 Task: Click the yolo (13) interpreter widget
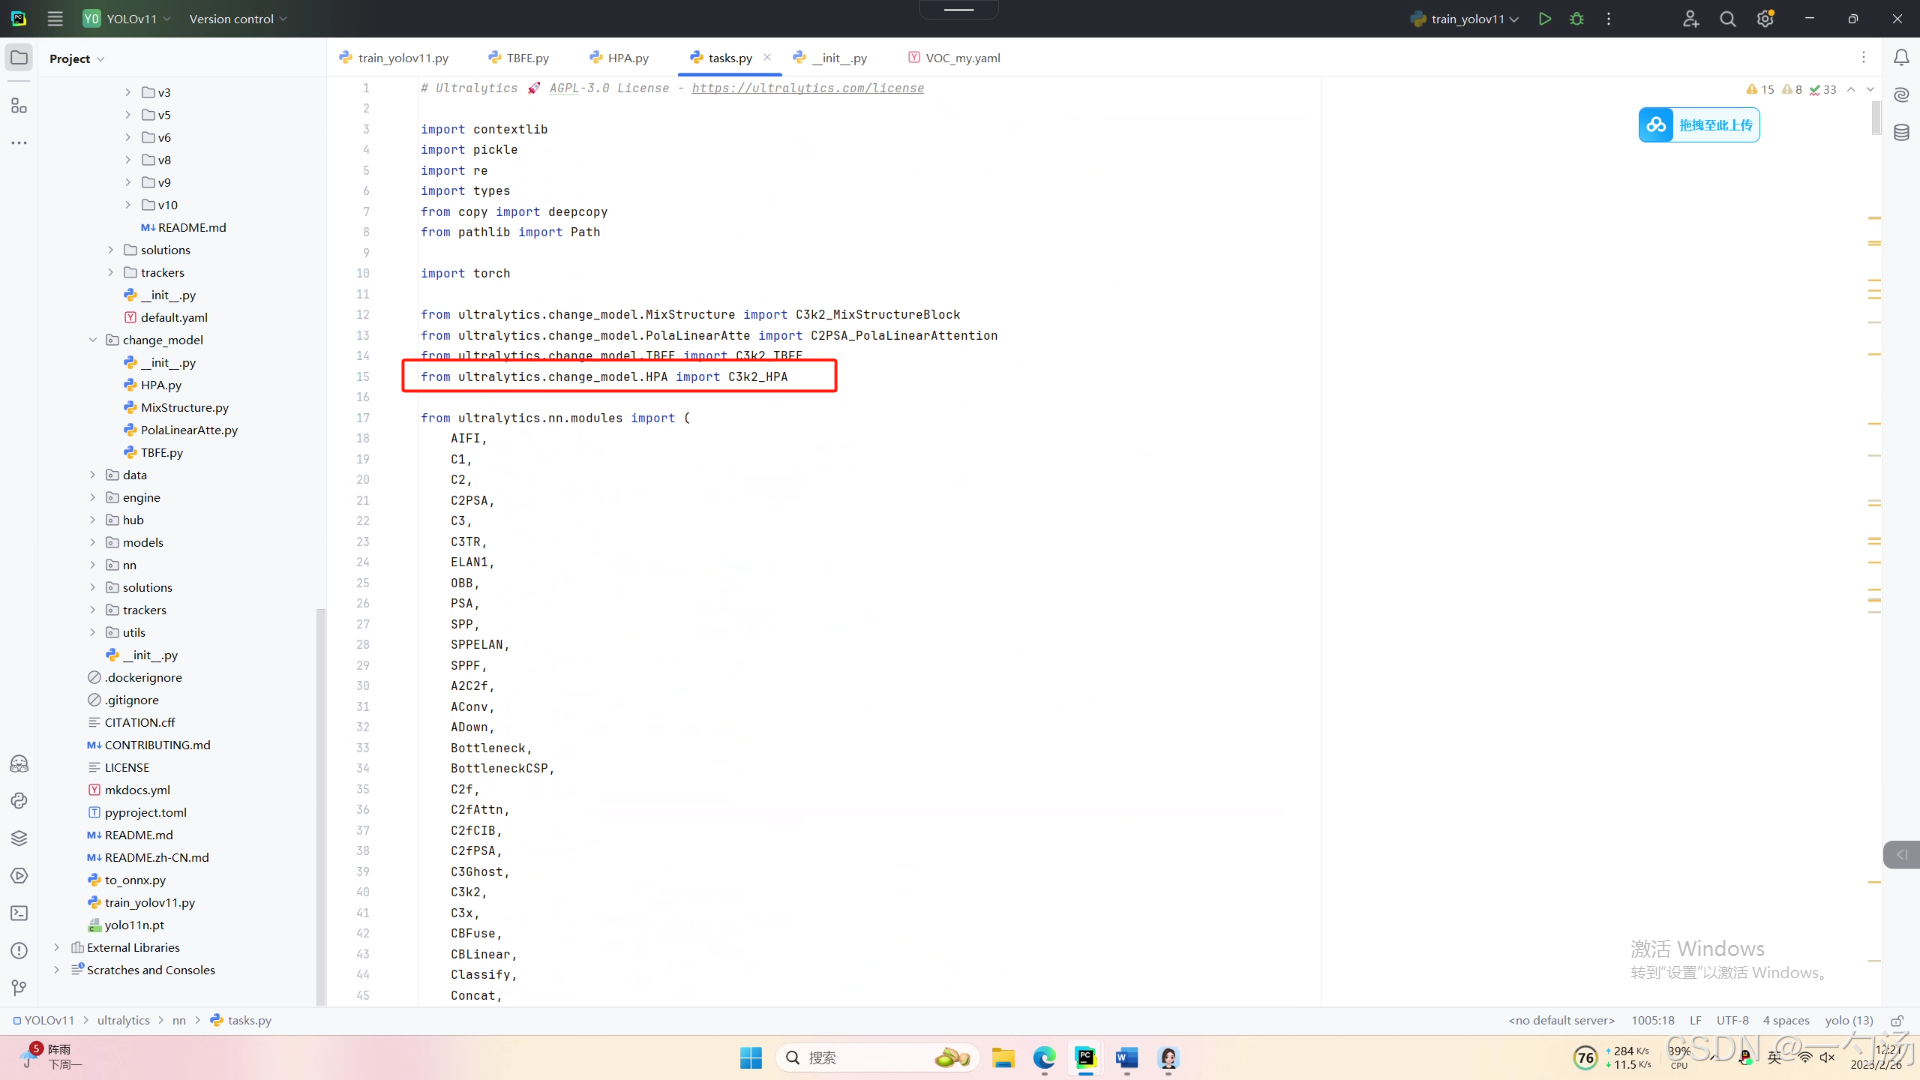click(1848, 1020)
